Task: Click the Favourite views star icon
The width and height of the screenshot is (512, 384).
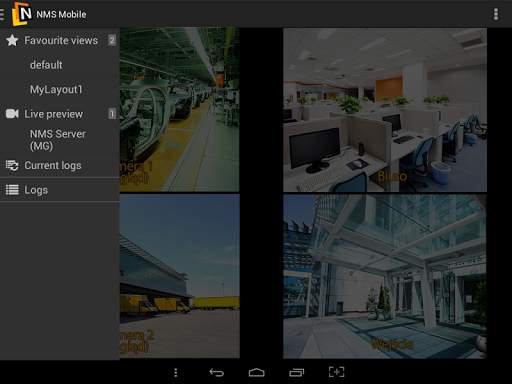Action: click(12, 40)
